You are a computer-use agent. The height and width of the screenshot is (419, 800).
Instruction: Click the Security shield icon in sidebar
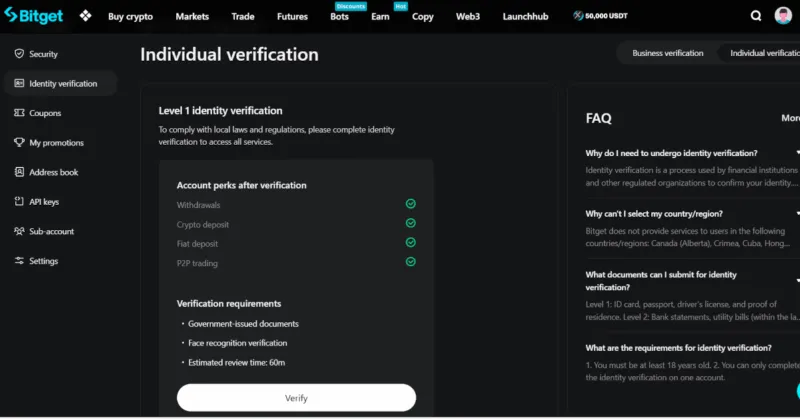pos(19,54)
